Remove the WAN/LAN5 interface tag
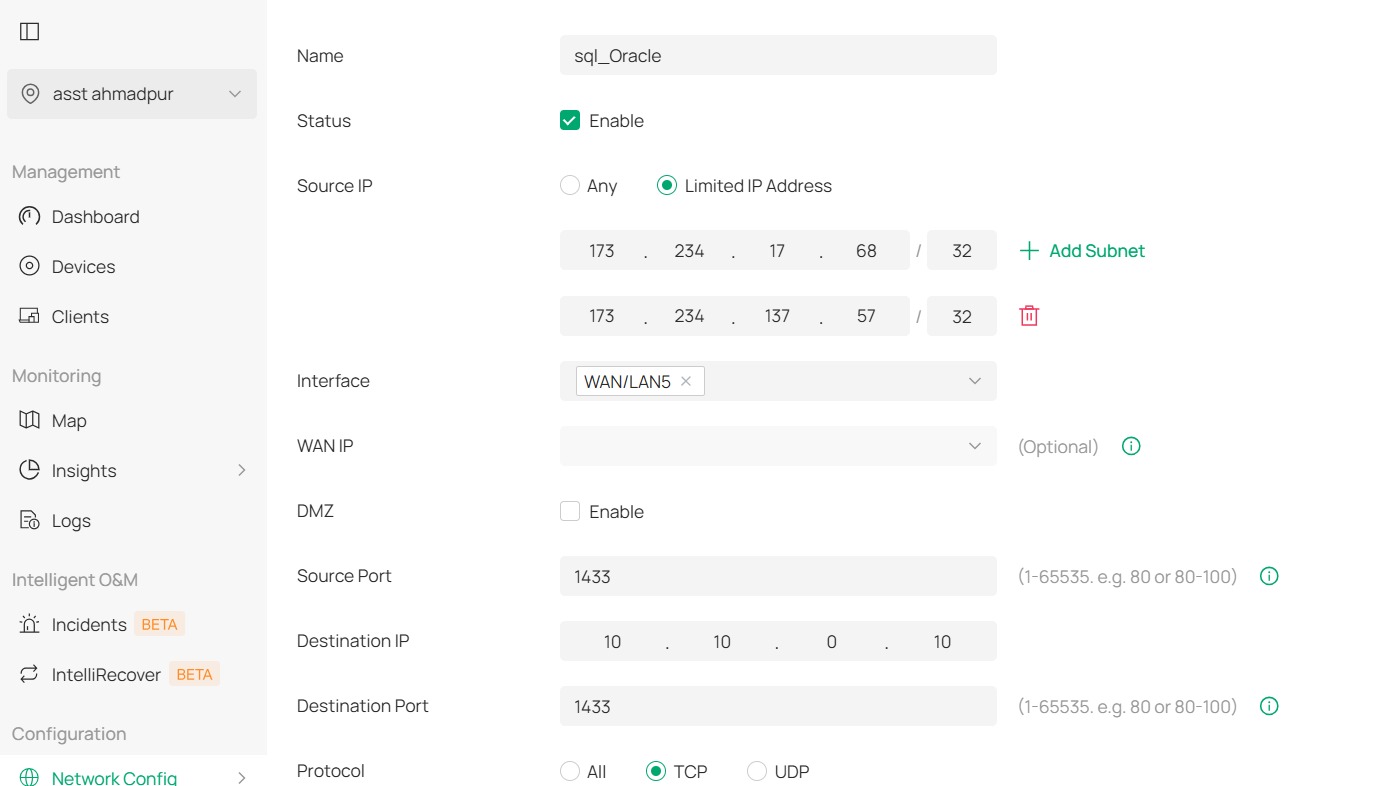1400x786 pixels. [x=686, y=381]
